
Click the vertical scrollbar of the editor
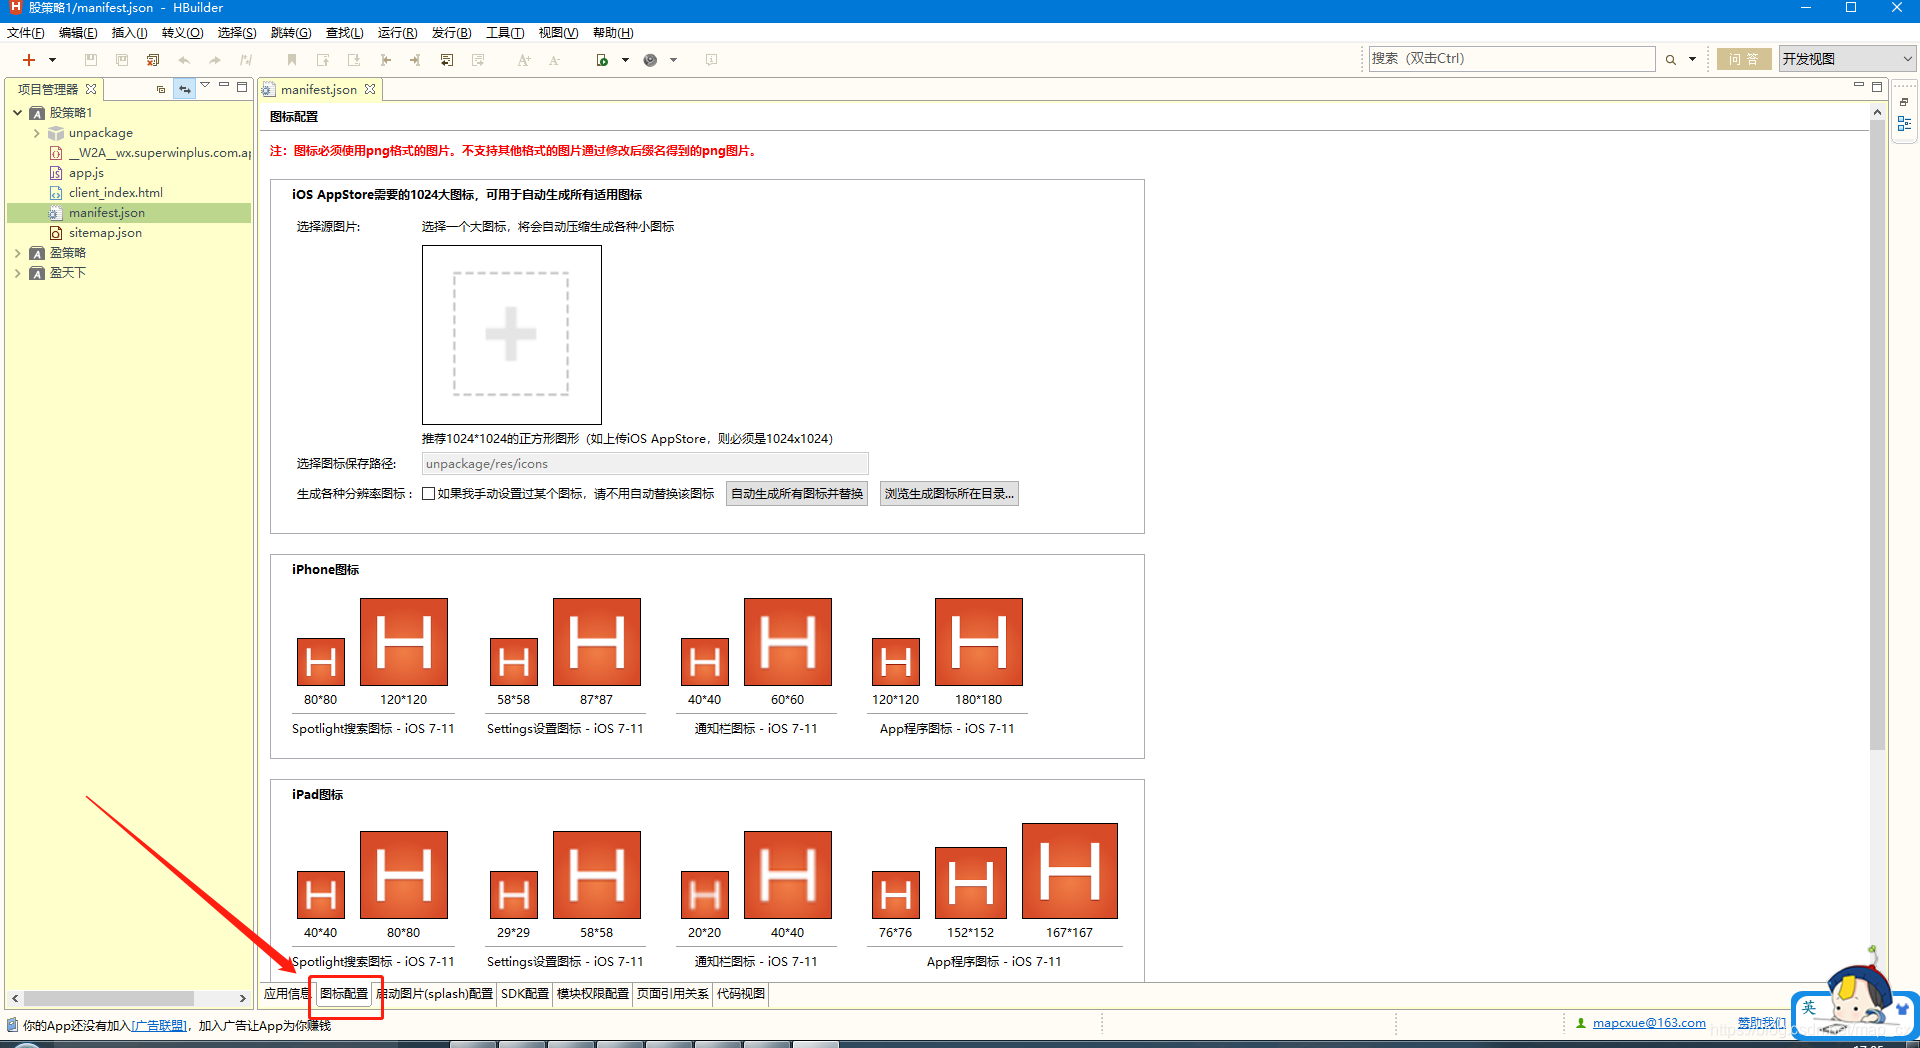1877,435
